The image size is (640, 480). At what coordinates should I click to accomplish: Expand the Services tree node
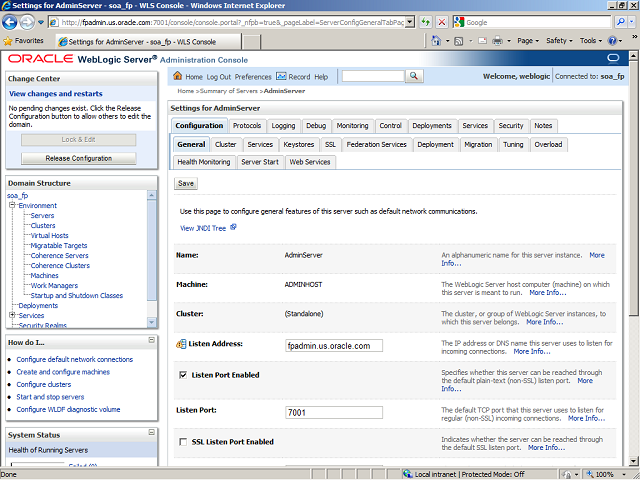pos(12,315)
